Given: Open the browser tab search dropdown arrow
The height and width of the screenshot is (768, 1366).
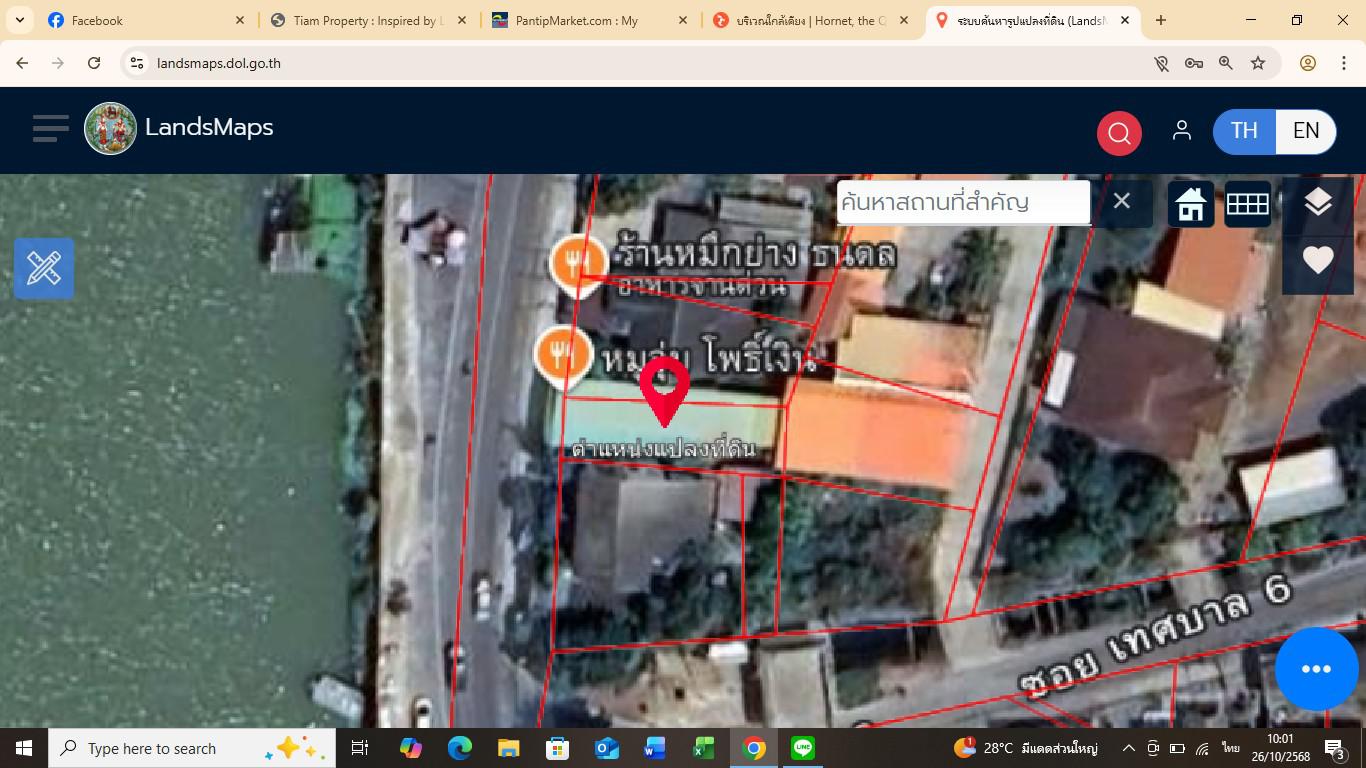Looking at the screenshot, I should tap(20, 20).
